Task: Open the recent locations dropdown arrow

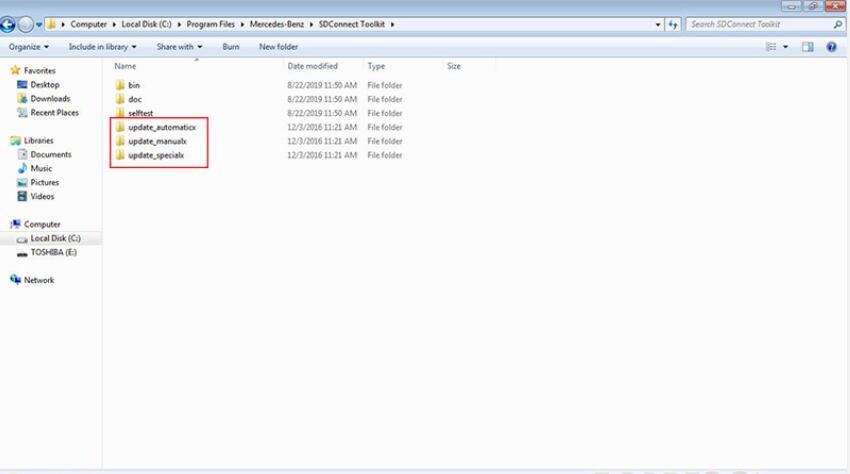Action: click(39, 25)
